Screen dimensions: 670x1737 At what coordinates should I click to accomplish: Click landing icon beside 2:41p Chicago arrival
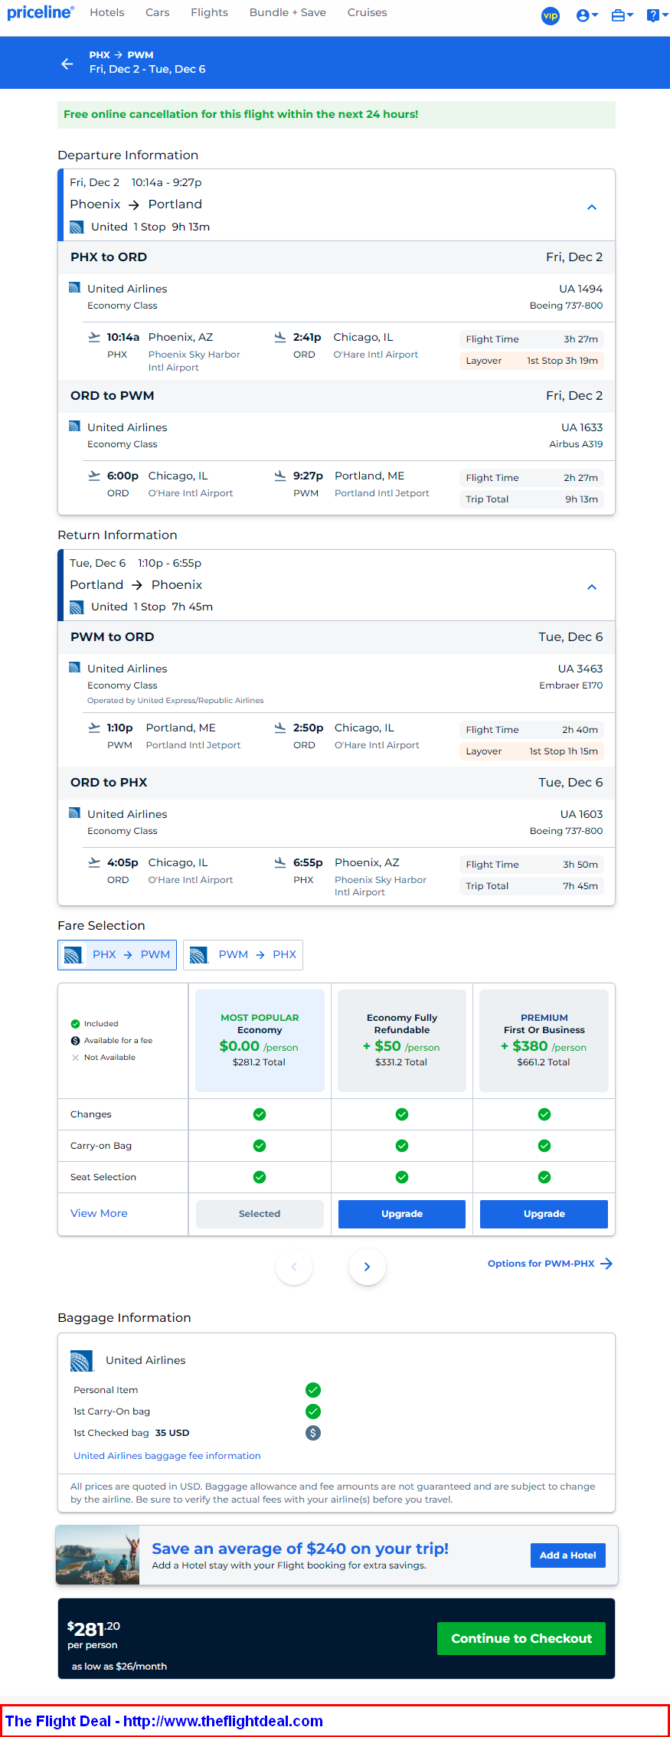coord(280,337)
